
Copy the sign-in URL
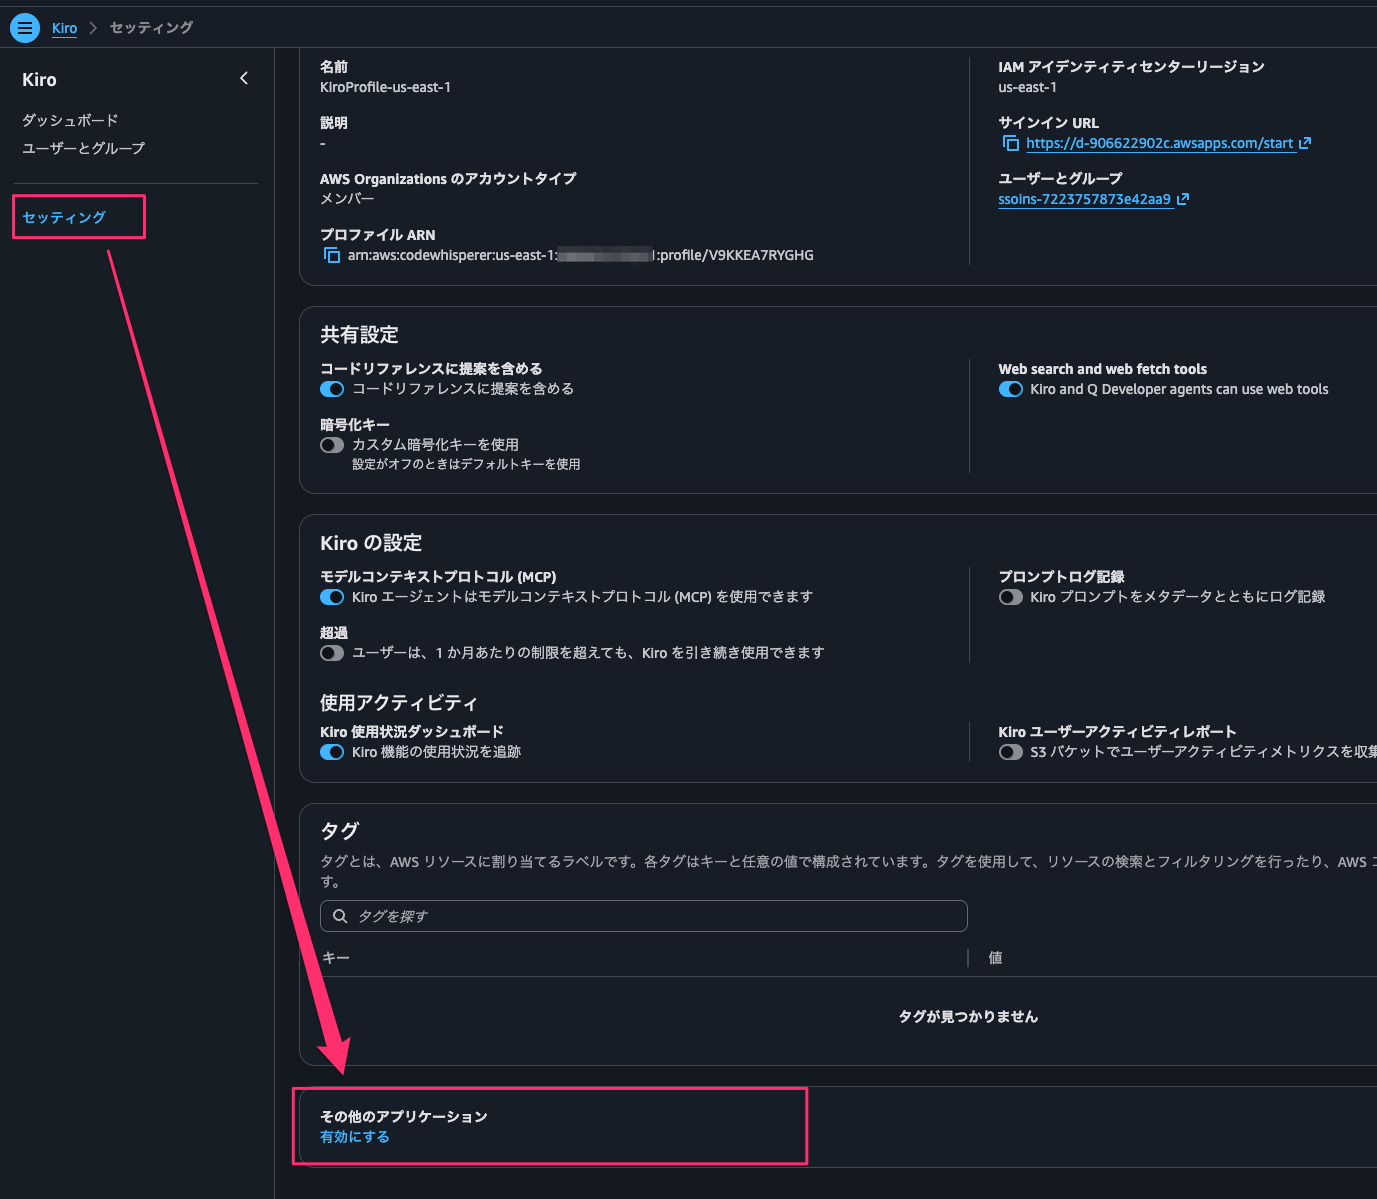[x=1011, y=143]
